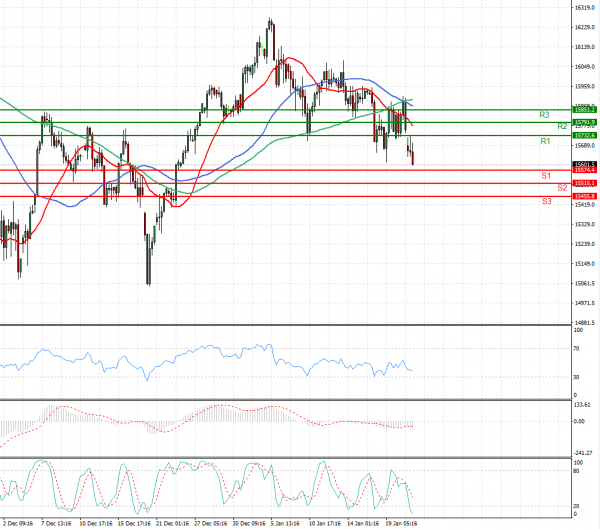Viewport: 600px width, 529px height.
Task: Click the R2 resistance label
Action: point(562,126)
